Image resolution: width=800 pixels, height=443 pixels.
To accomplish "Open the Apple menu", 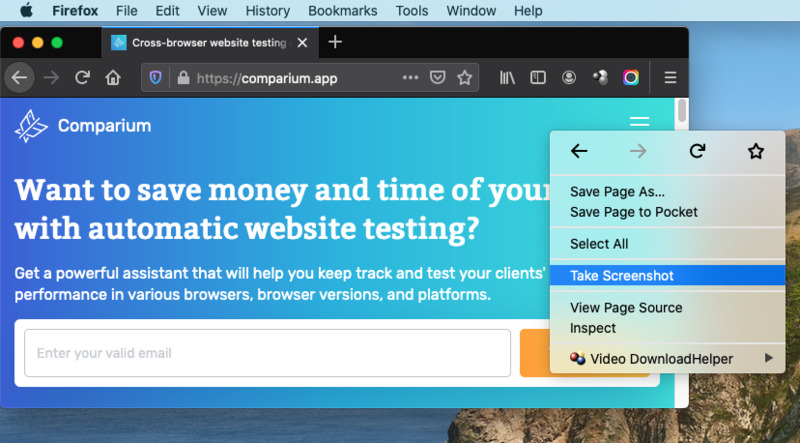I will click(26, 10).
